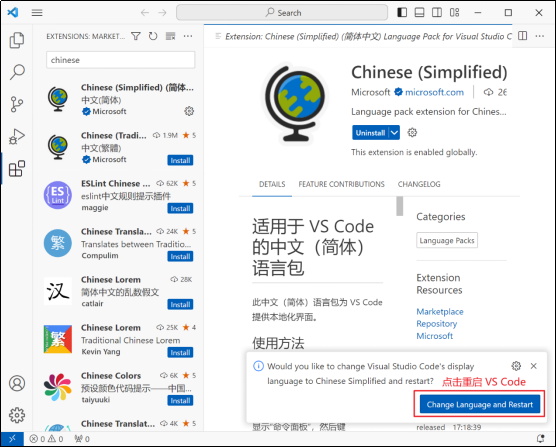Viewport: 556px width, 448px height.
Task: Switch to the Feature Contributions tab
Action: (x=341, y=184)
